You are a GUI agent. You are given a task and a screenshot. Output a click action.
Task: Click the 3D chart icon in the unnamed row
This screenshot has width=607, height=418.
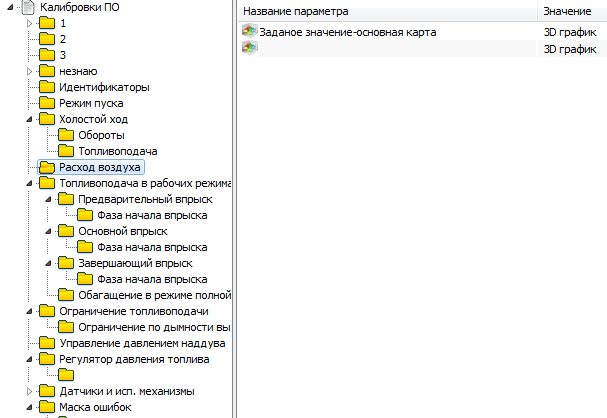(x=249, y=49)
